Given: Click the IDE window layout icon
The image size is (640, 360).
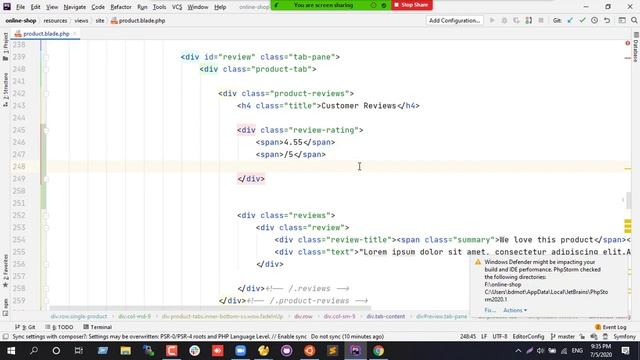Looking at the screenshot, I should click(x=622, y=20).
